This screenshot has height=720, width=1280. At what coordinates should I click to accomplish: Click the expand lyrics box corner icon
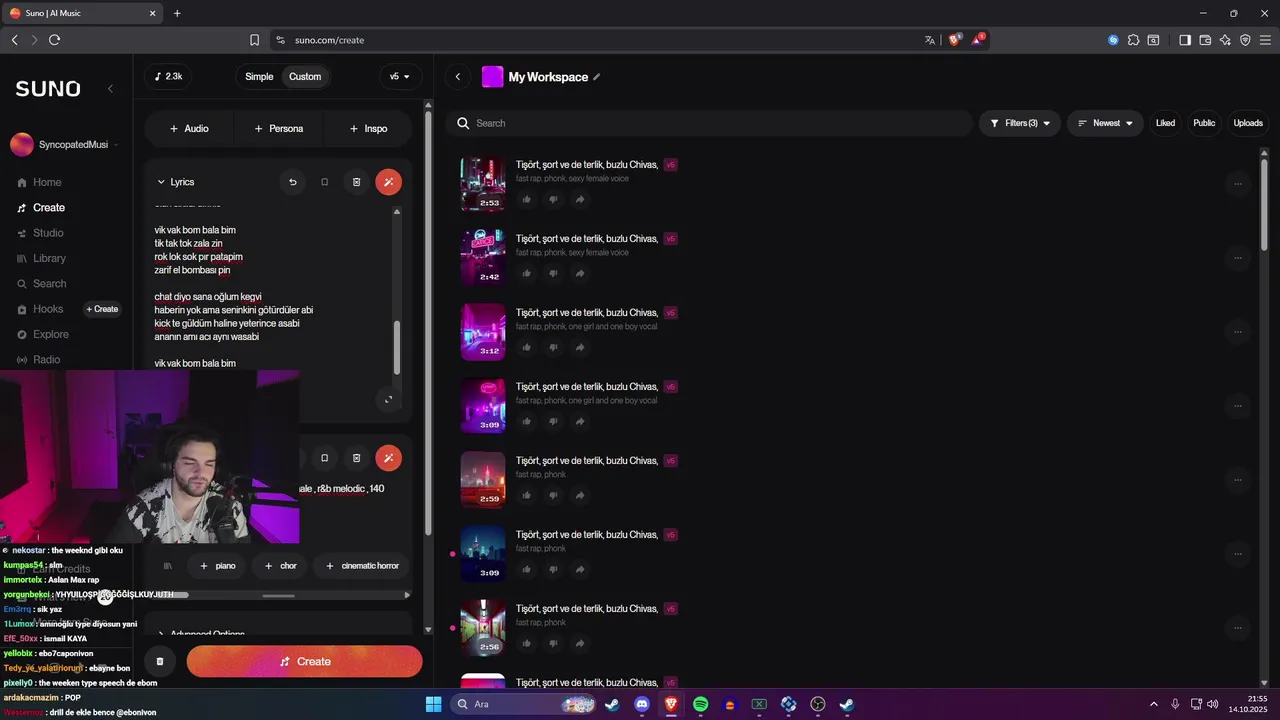(x=388, y=400)
